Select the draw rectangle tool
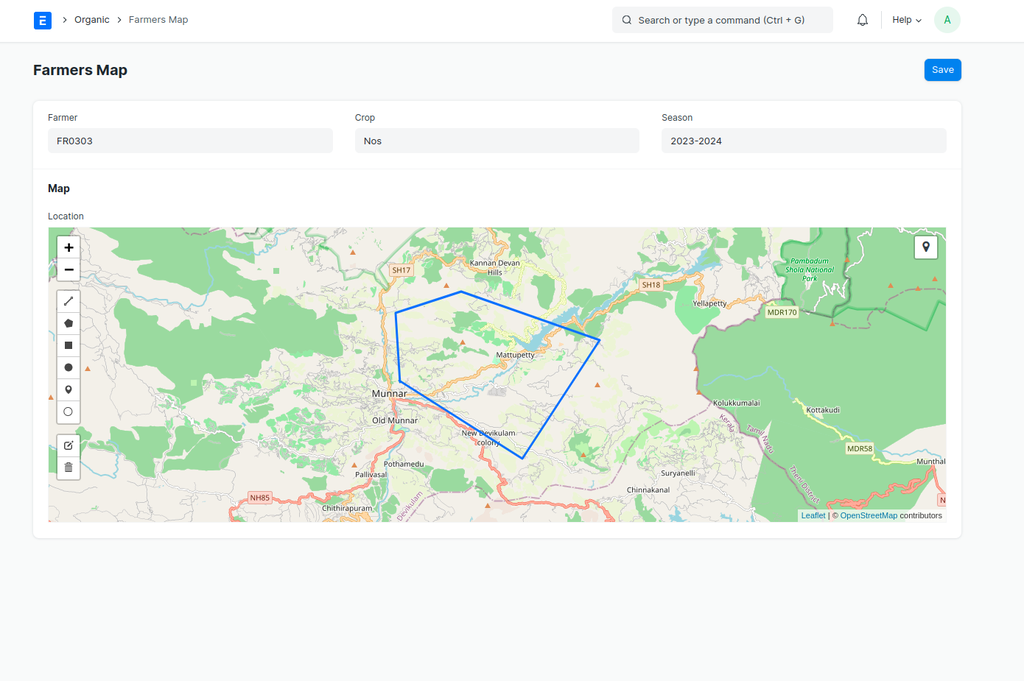The image size is (1024, 681). (x=68, y=345)
